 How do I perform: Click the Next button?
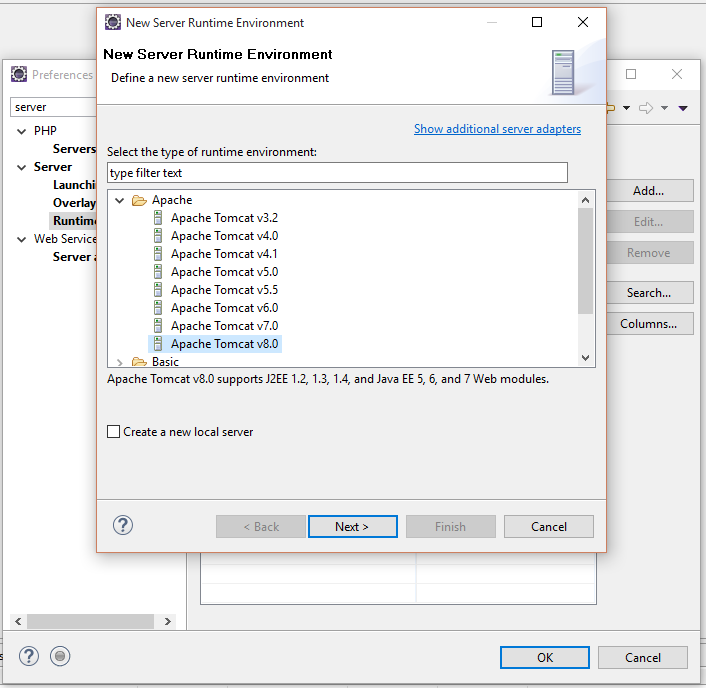pyautogui.click(x=353, y=526)
